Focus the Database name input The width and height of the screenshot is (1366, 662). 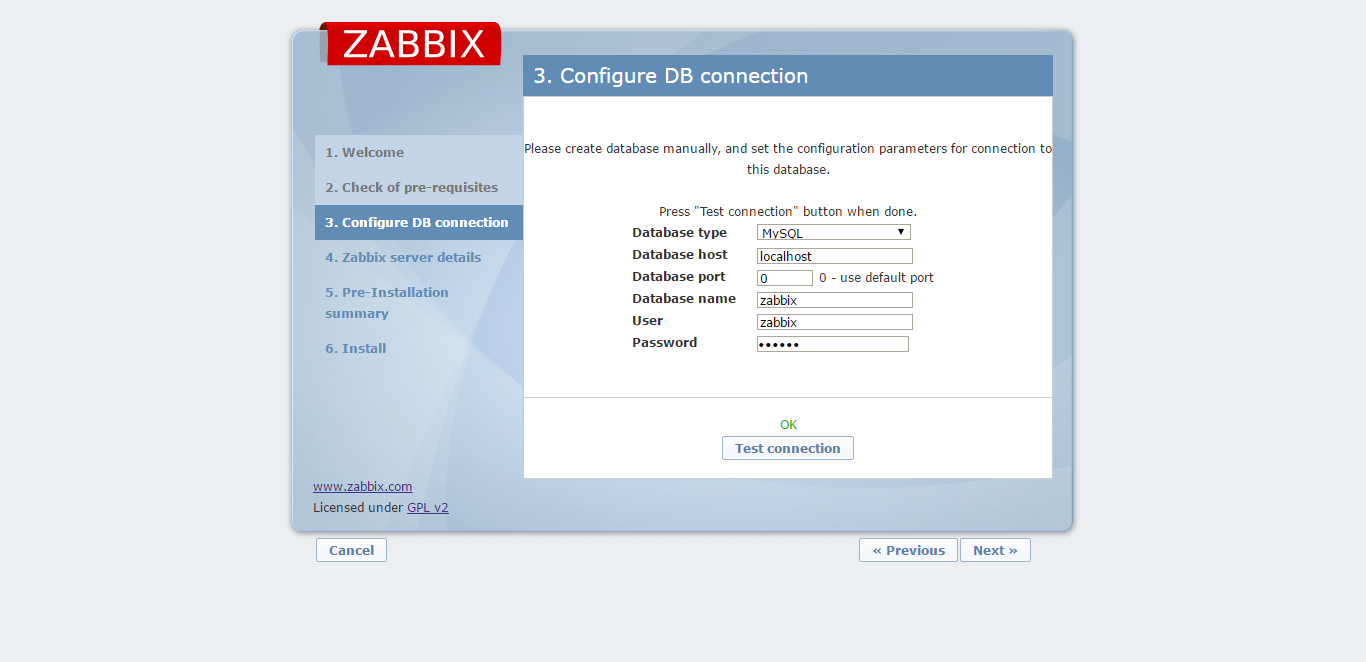835,300
